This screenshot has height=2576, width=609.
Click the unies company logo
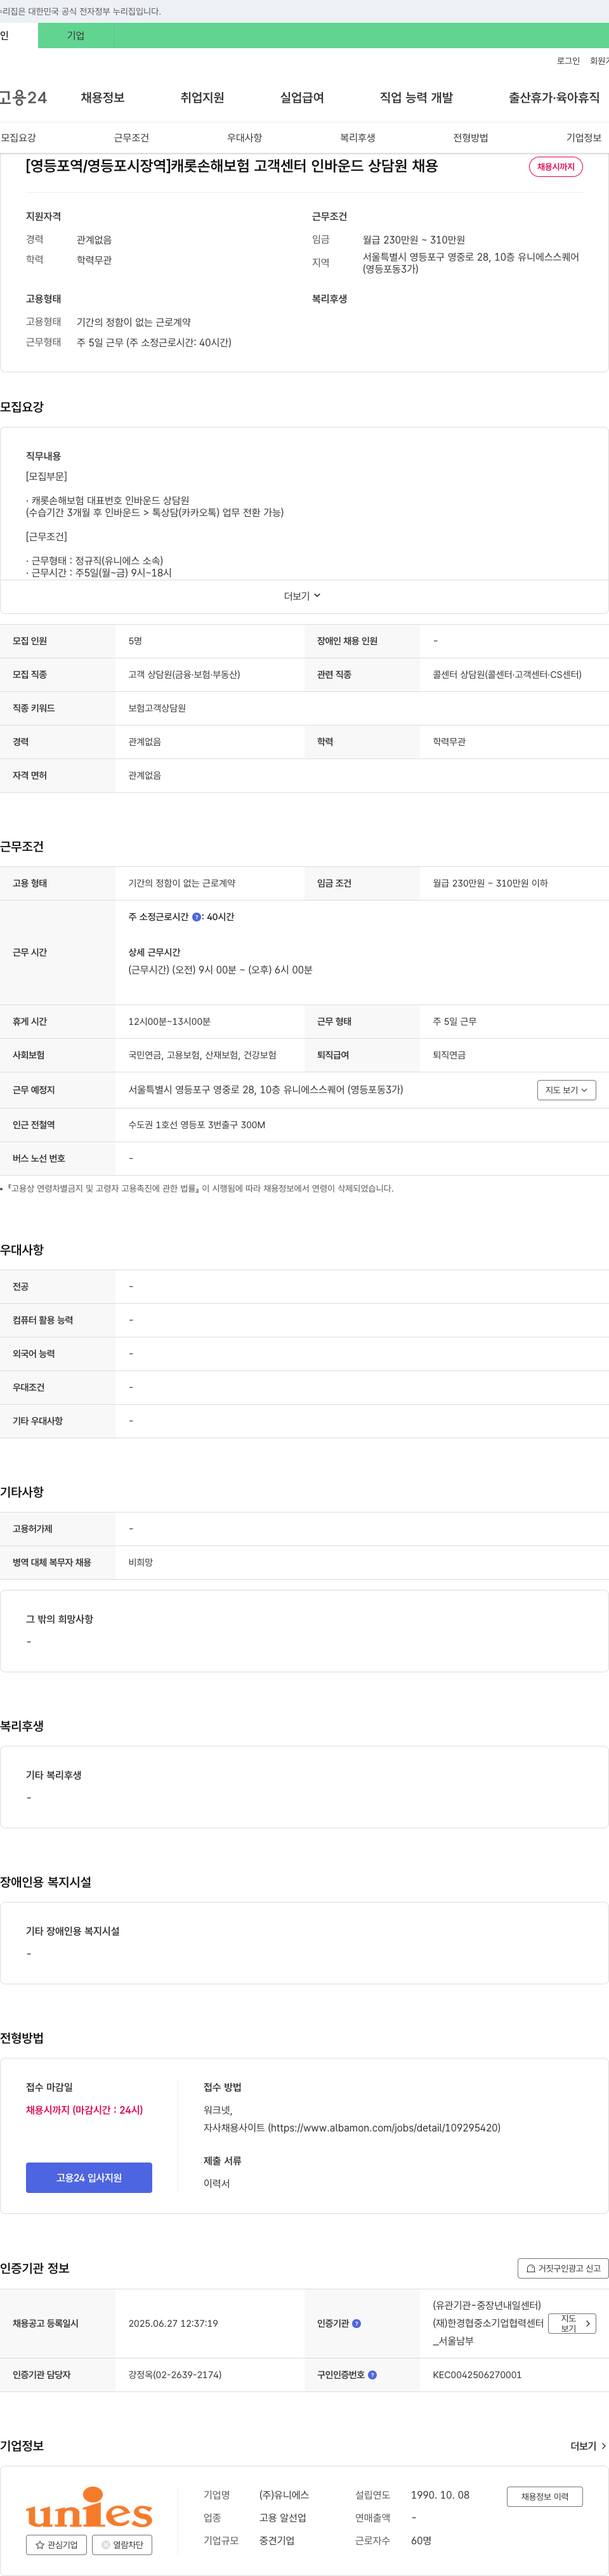click(89, 2506)
